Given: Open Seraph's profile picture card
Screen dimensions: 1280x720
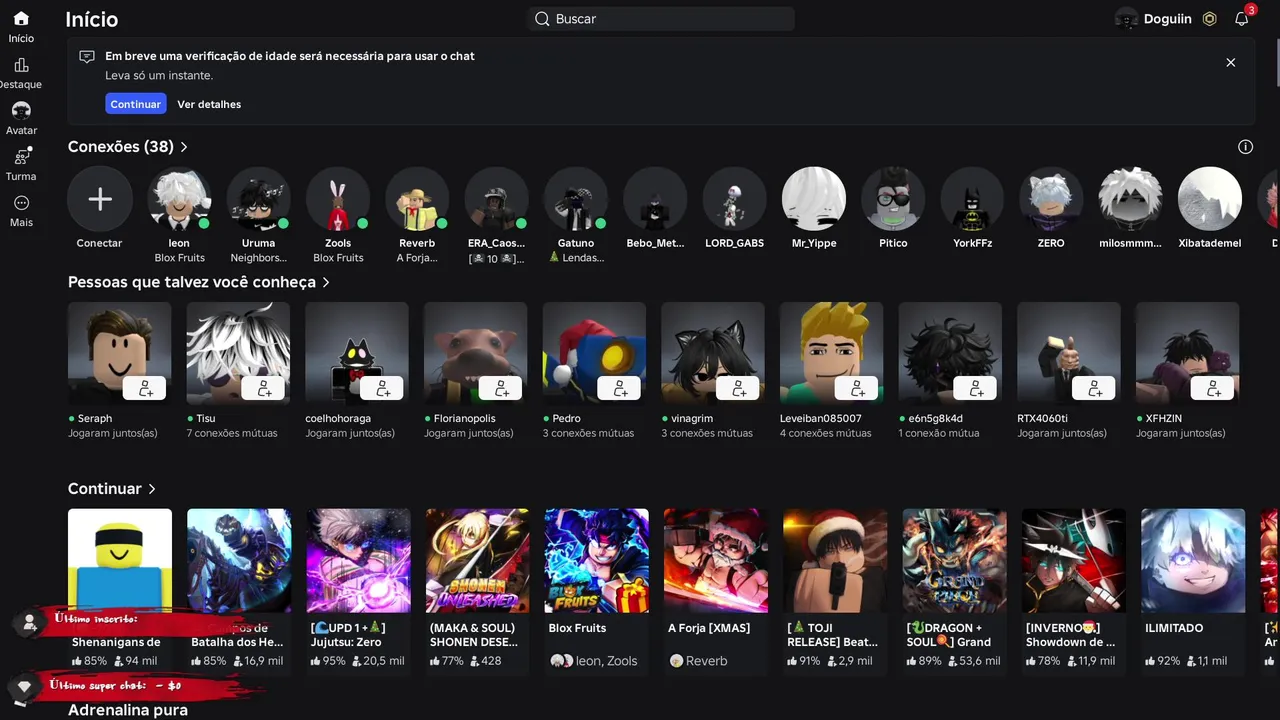Looking at the screenshot, I should click(120, 354).
